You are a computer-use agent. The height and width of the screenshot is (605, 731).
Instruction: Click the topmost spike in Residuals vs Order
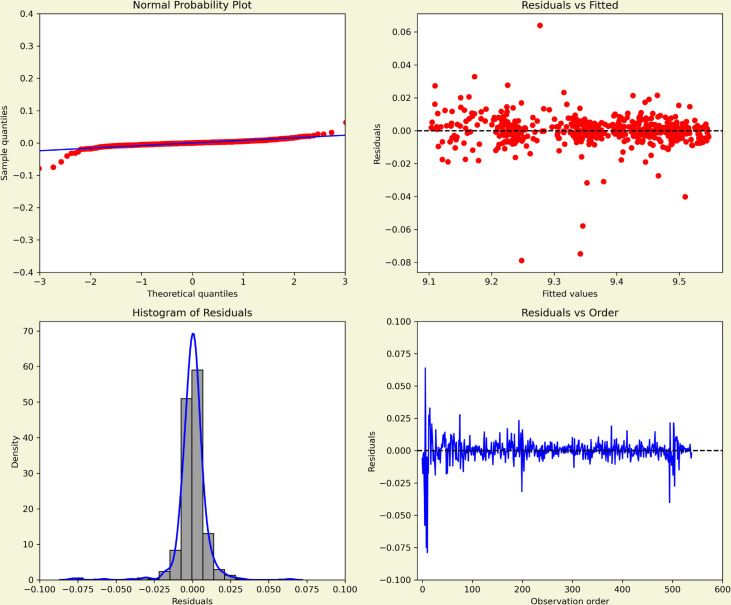pos(425,368)
